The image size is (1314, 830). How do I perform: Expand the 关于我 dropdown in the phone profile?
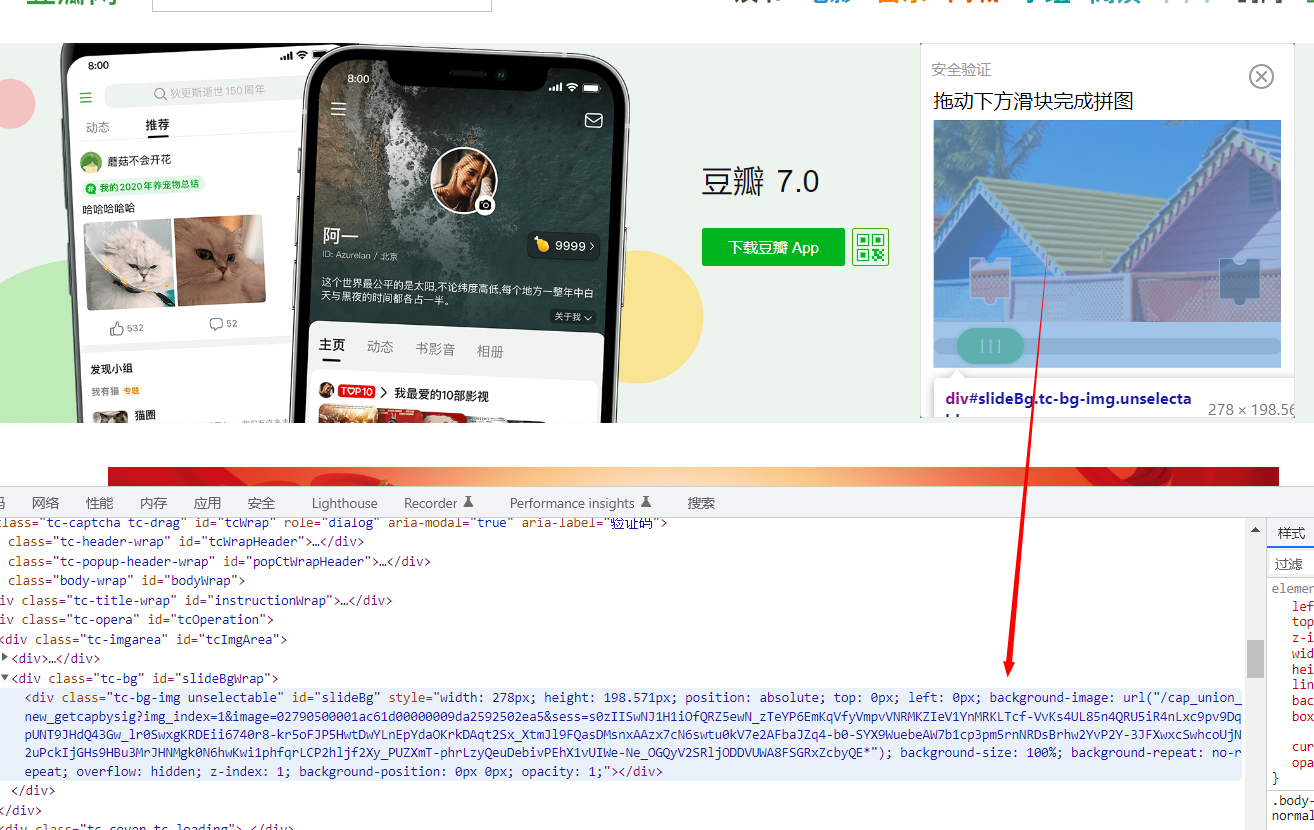(573, 317)
